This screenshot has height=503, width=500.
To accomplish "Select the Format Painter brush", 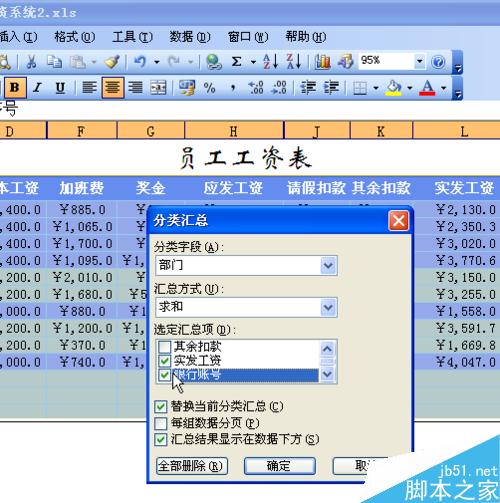I will pos(112,62).
